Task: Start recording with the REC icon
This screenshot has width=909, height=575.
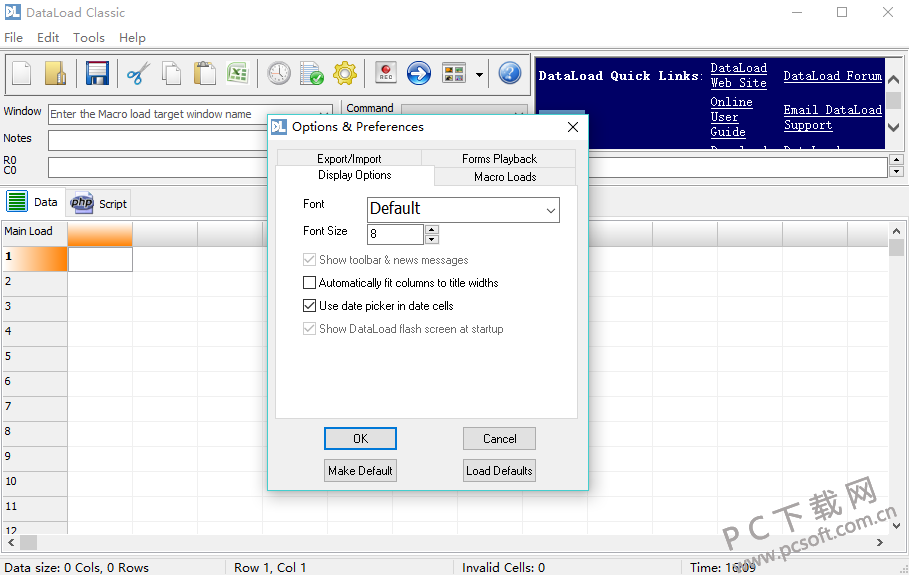Action: (x=386, y=73)
